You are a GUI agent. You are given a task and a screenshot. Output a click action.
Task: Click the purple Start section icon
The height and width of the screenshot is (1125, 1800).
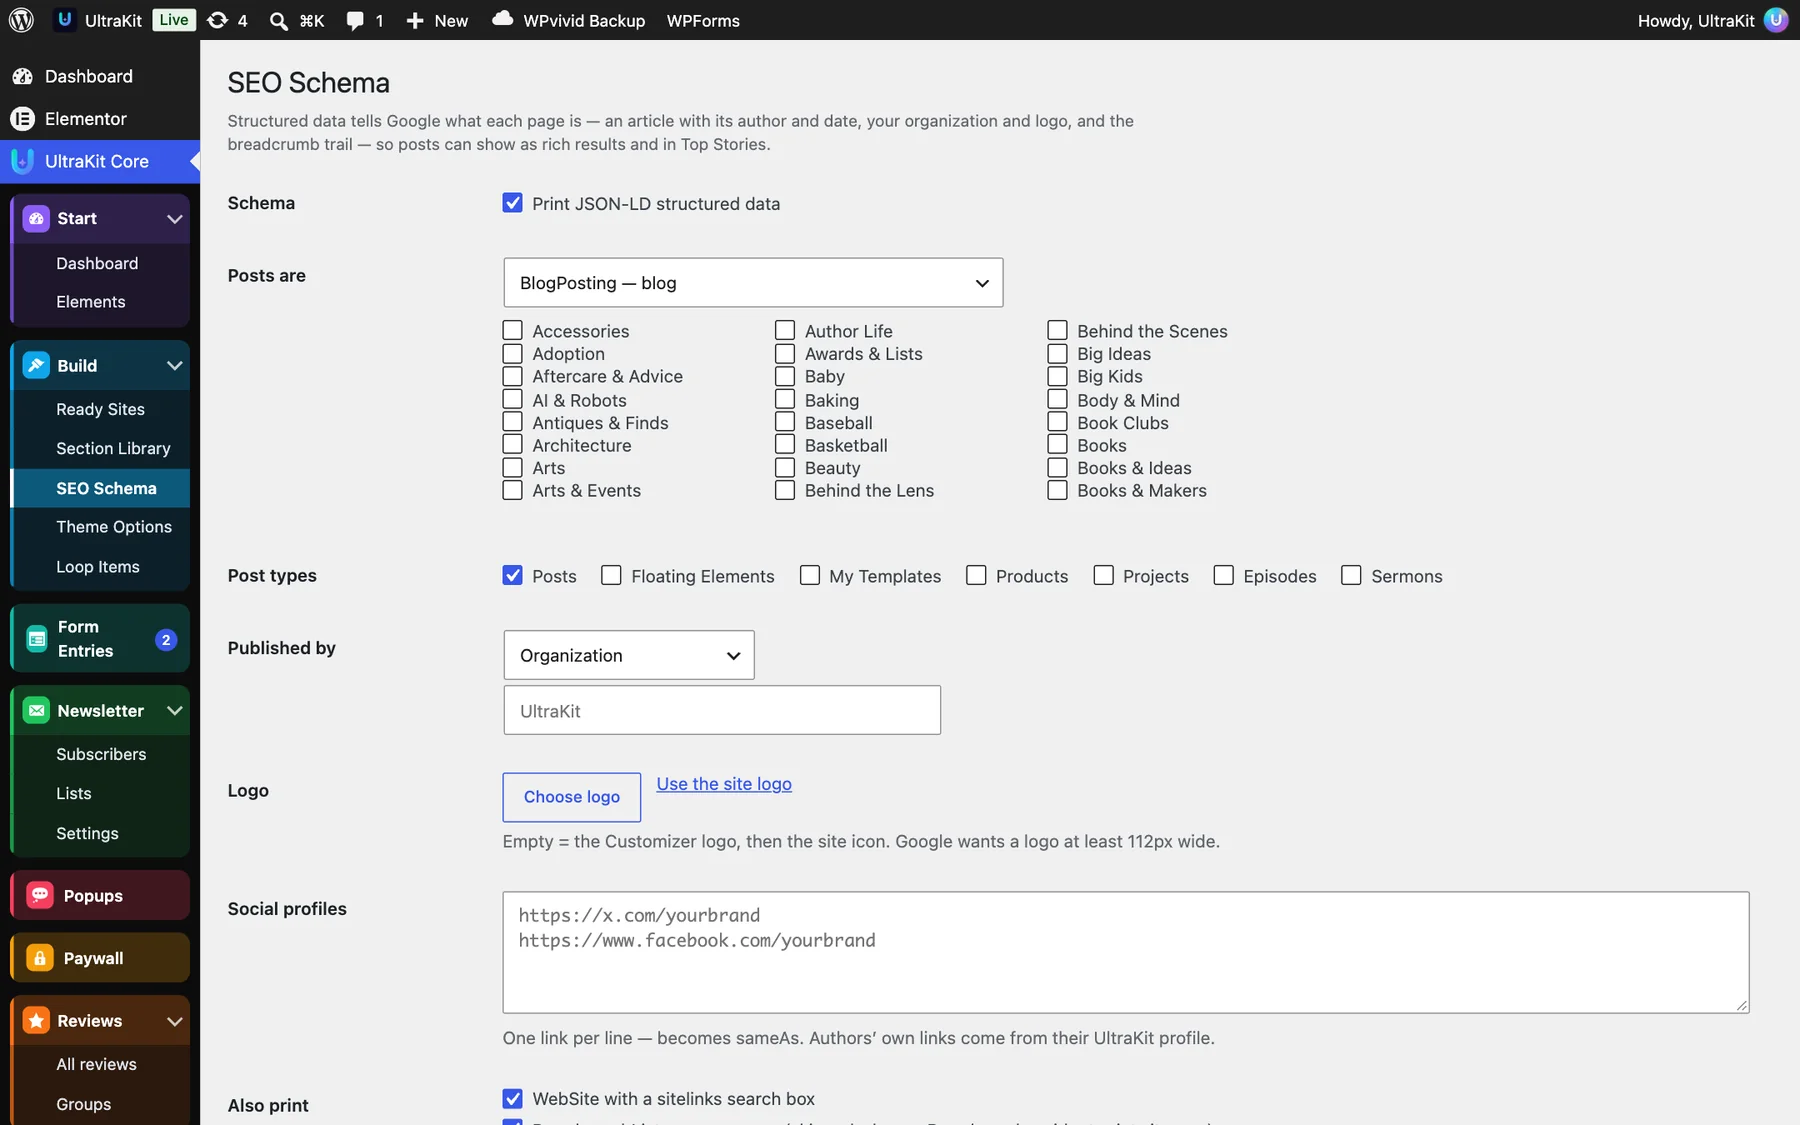point(36,219)
